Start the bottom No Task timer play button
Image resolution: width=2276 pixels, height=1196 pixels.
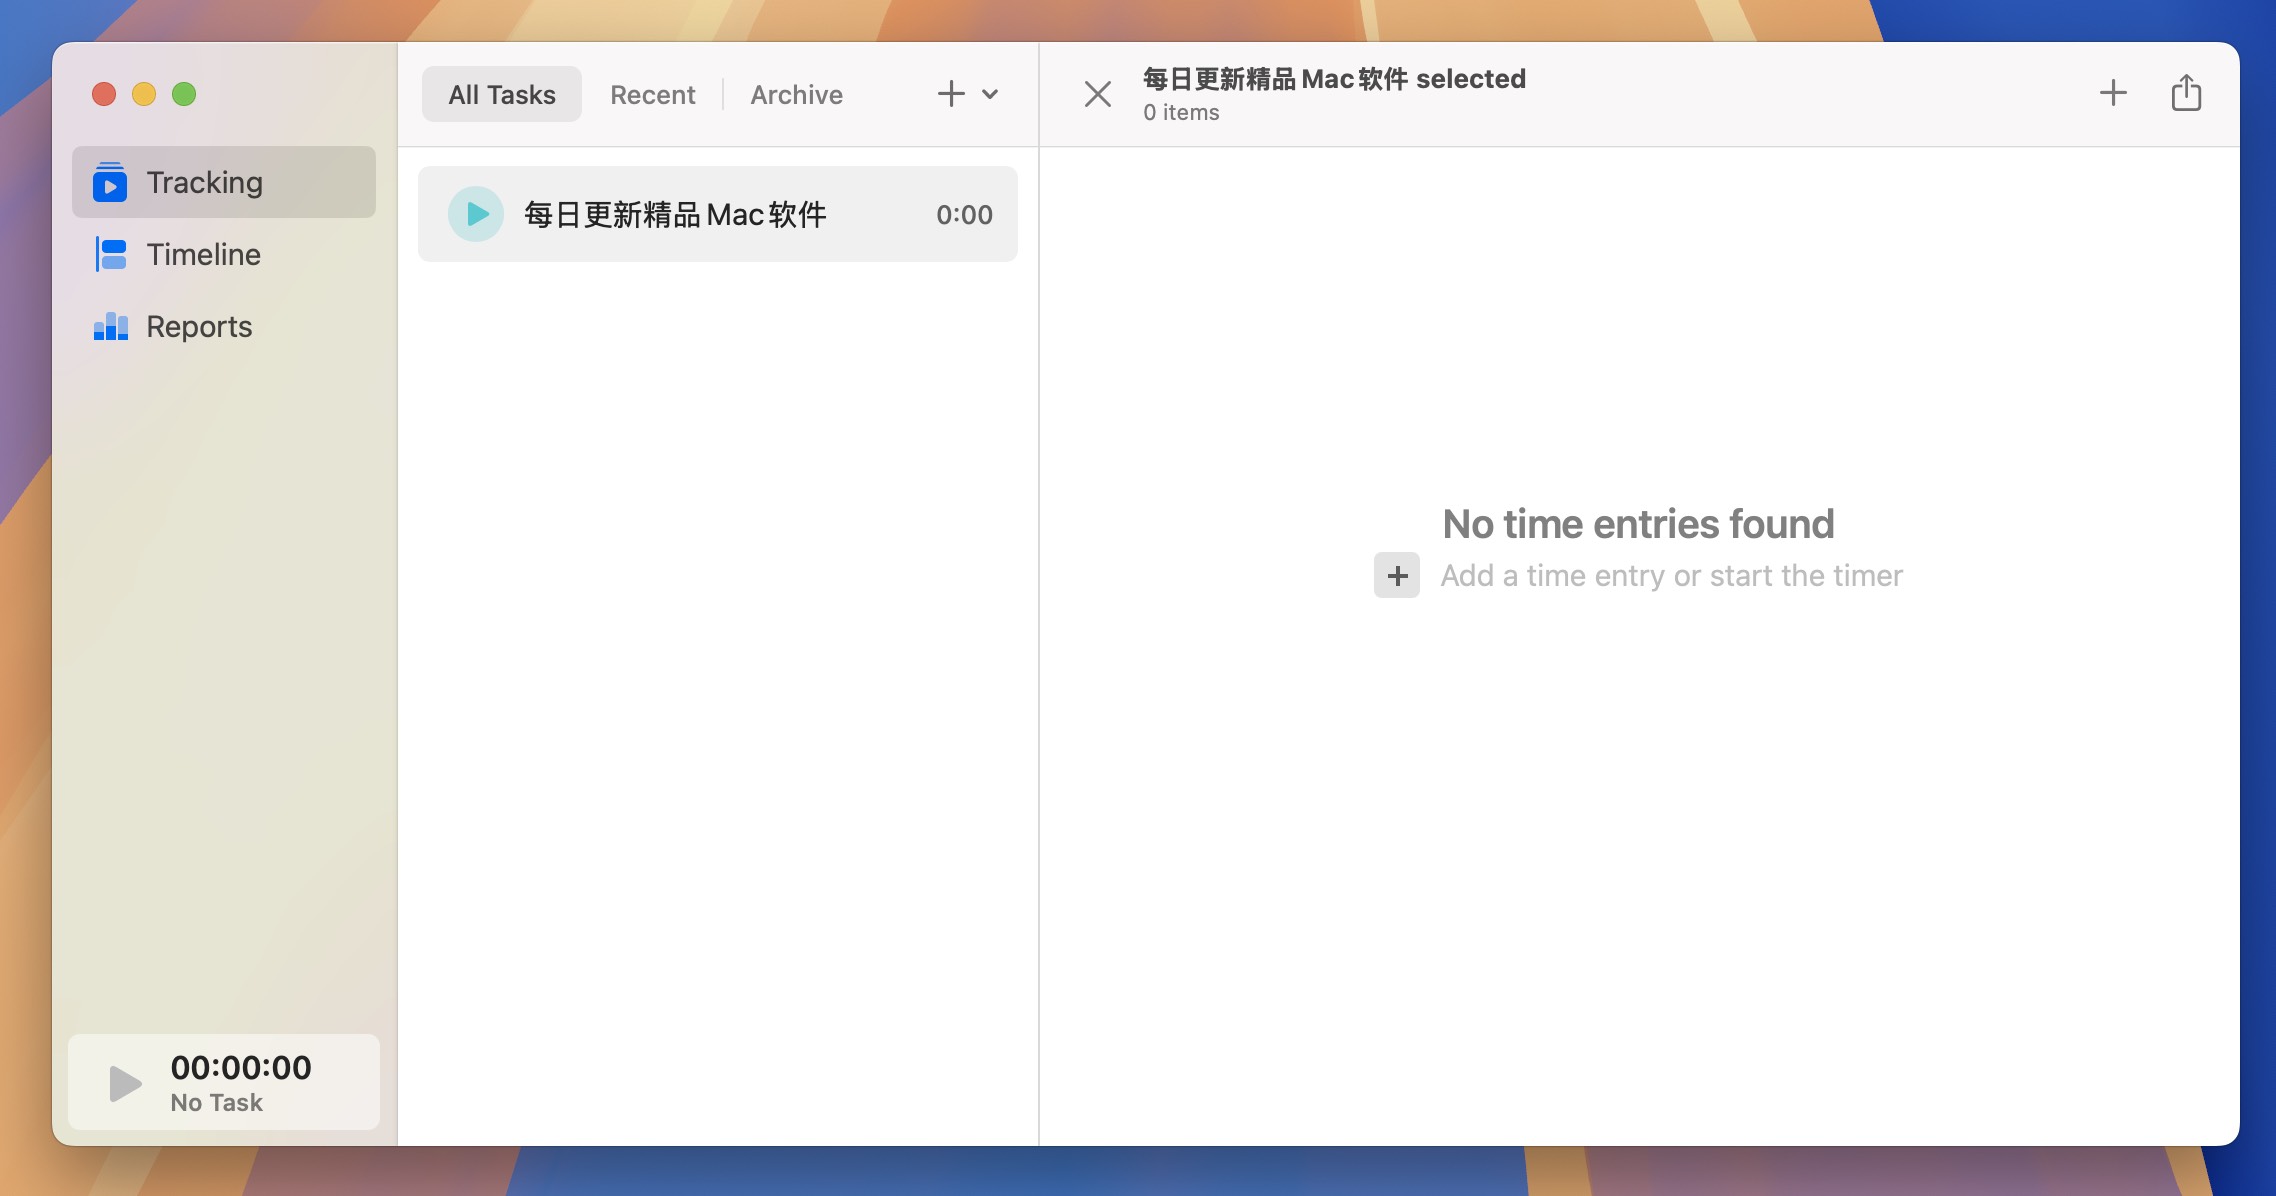(125, 1083)
